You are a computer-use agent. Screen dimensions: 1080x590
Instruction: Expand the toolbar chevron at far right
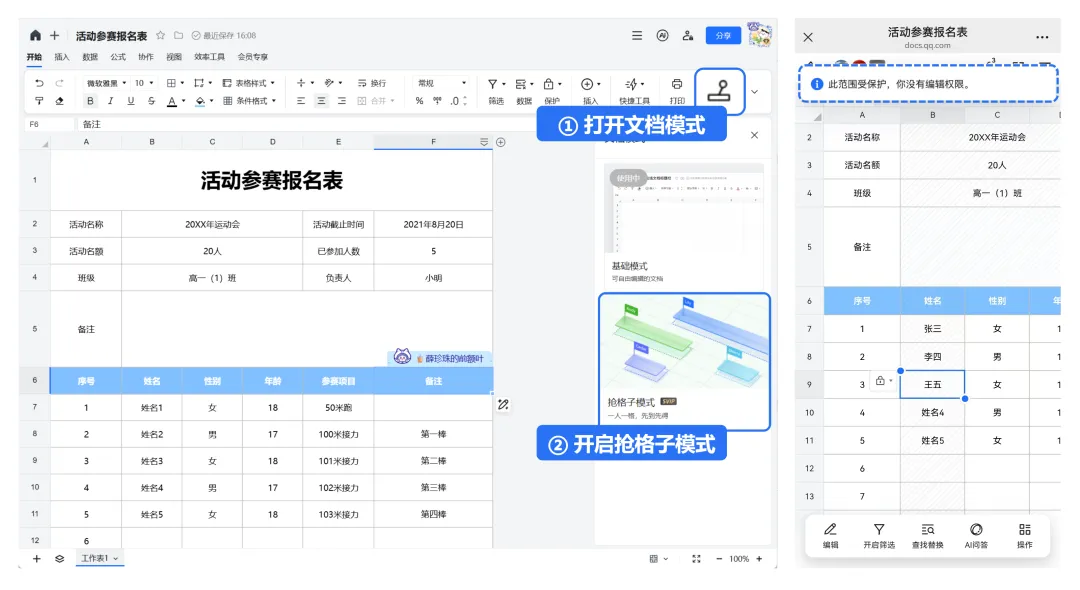coord(754,92)
